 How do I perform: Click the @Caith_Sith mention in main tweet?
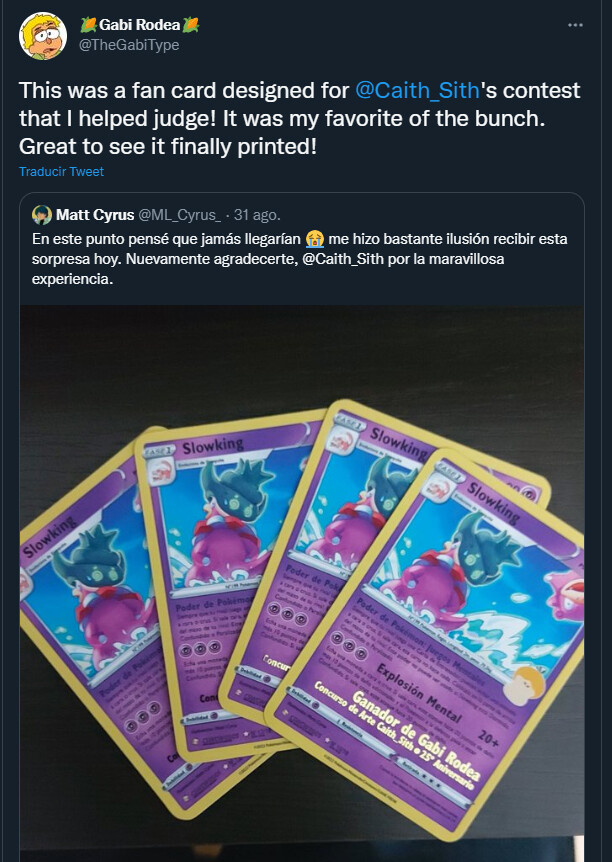click(417, 91)
